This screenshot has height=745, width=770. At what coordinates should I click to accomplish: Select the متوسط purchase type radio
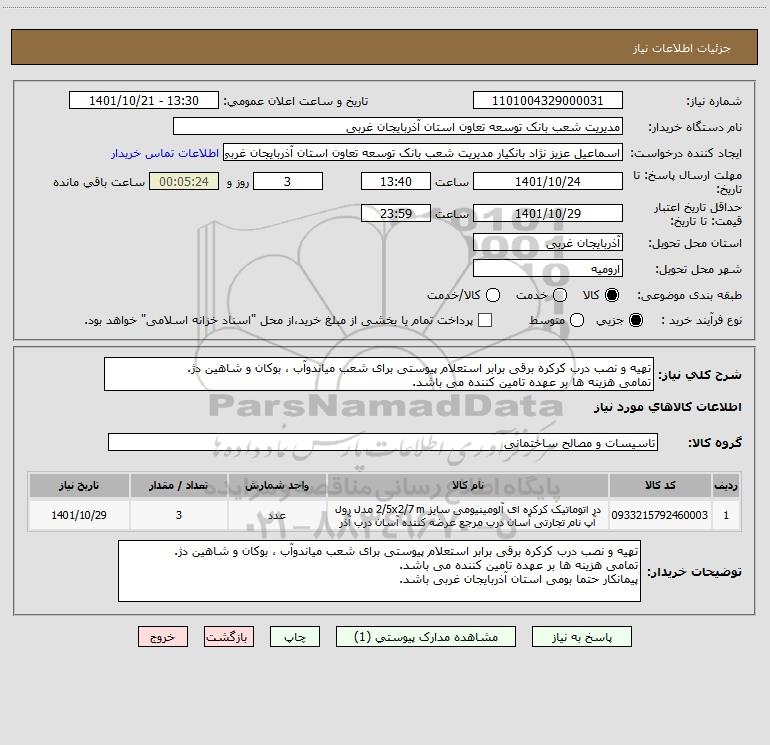pyautogui.click(x=577, y=320)
